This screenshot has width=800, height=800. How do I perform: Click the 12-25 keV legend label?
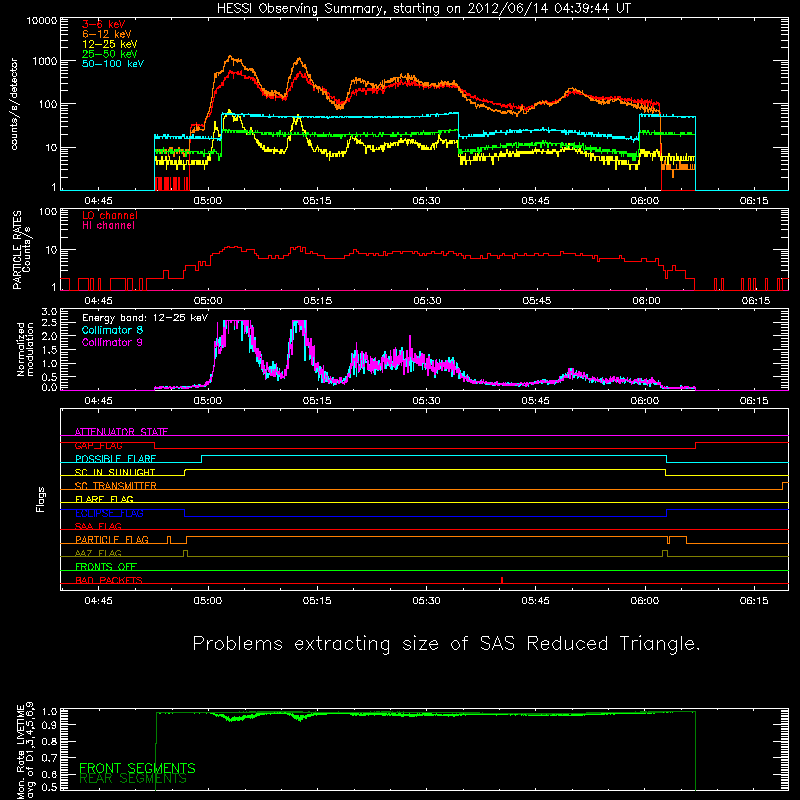(109, 44)
